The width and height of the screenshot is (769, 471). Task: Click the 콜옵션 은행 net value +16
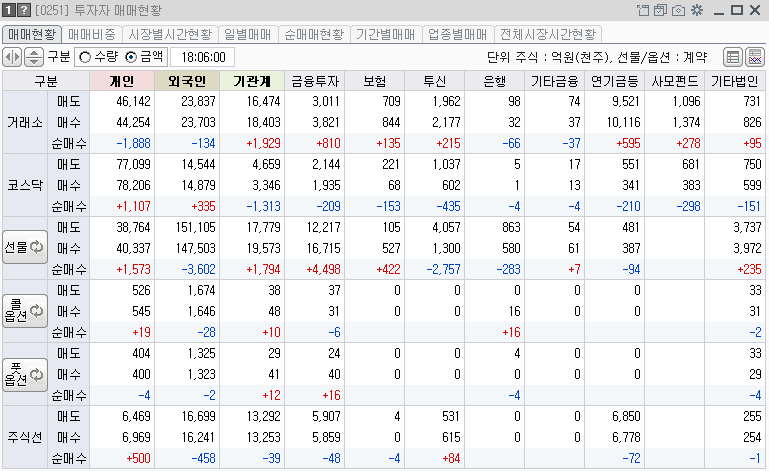click(x=511, y=332)
